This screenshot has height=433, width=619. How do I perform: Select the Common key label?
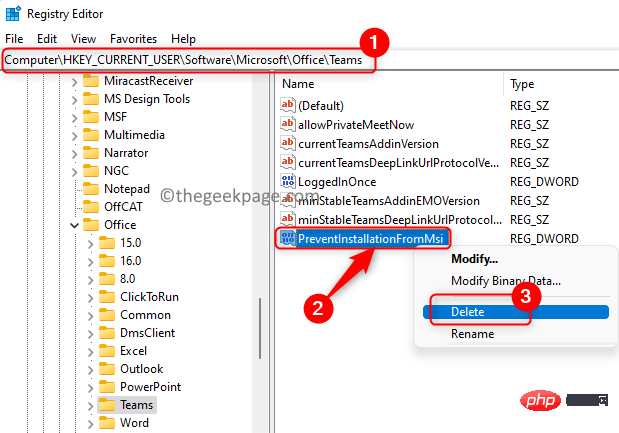pyautogui.click(x=145, y=315)
